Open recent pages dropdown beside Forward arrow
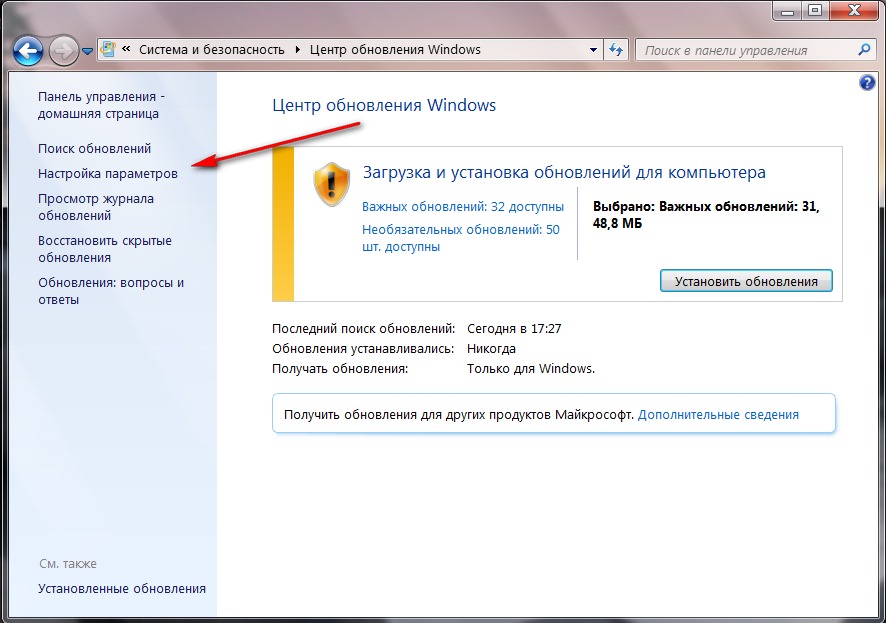 pyautogui.click(x=87, y=51)
